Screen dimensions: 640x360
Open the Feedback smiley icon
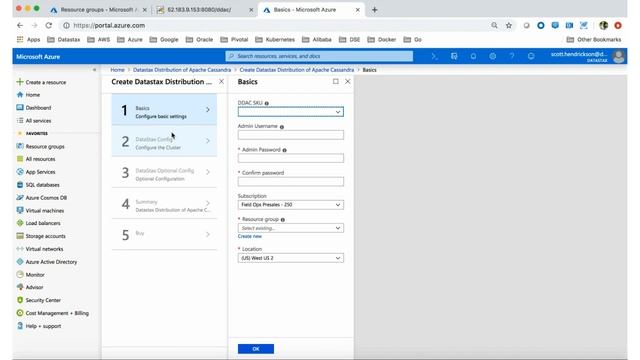(x=531, y=56)
